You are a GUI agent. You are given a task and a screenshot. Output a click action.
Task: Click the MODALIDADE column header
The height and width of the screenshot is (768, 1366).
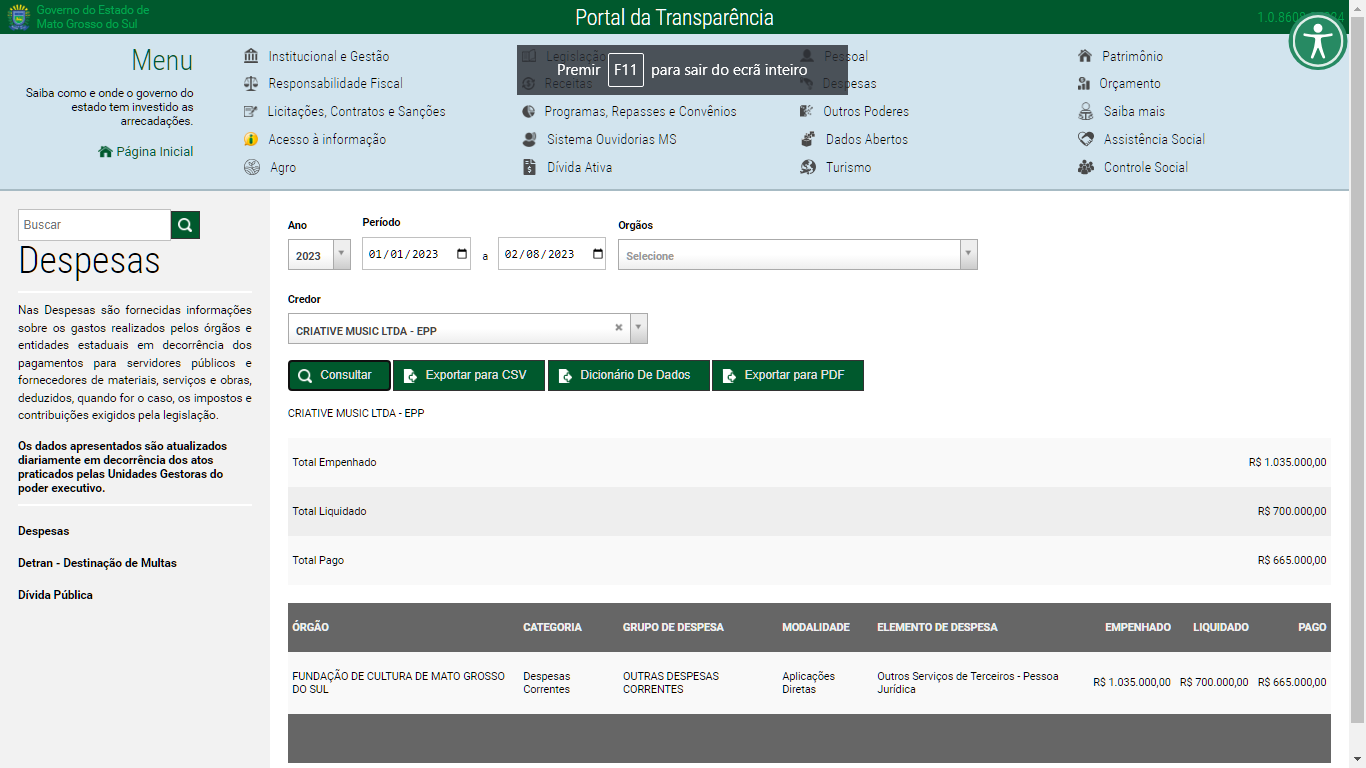point(816,627)
